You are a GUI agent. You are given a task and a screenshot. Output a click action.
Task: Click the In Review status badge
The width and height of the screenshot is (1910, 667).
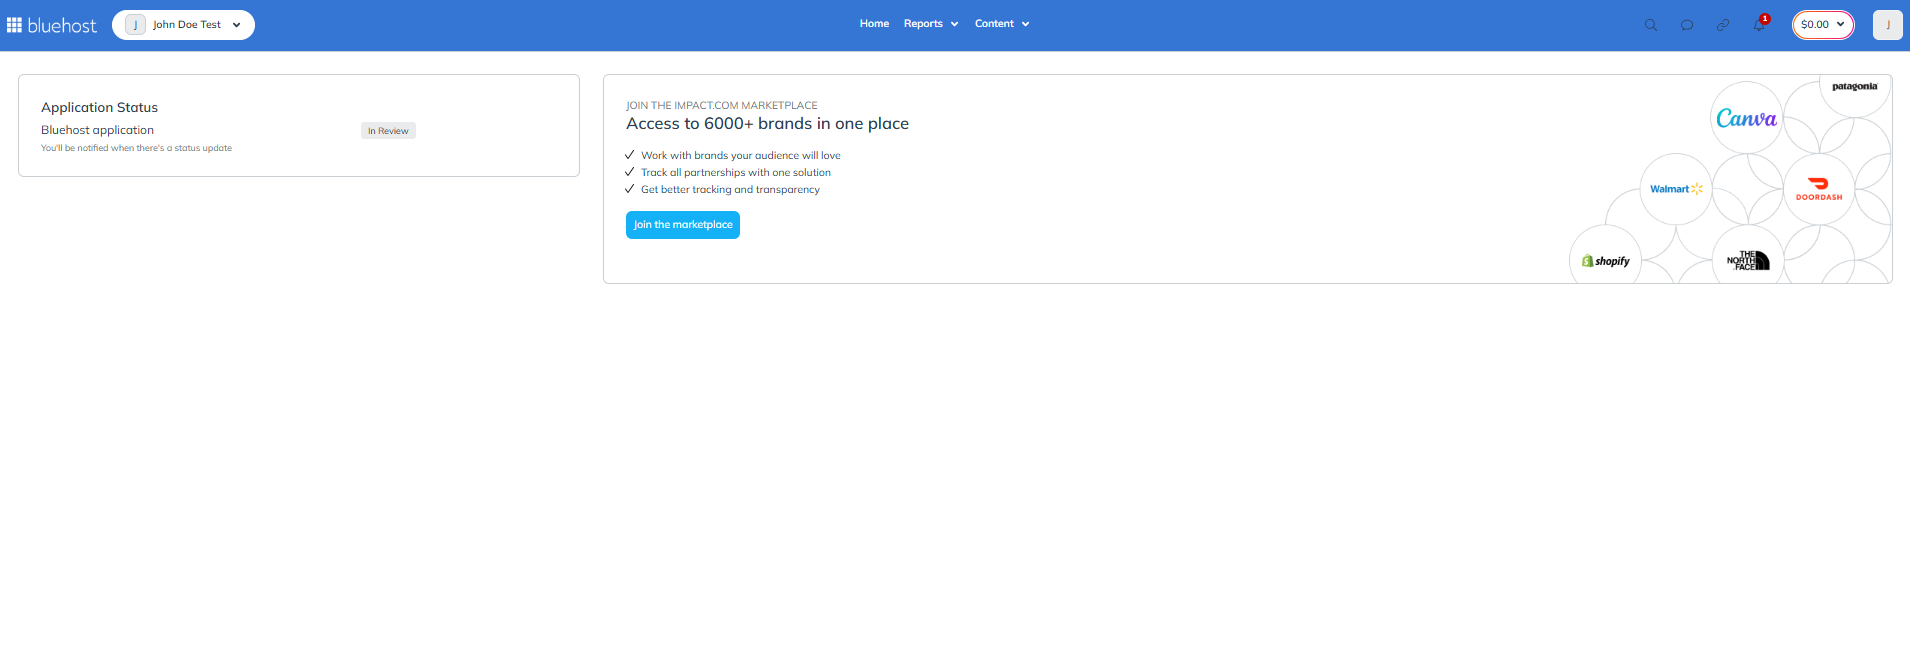click(388, 131)
